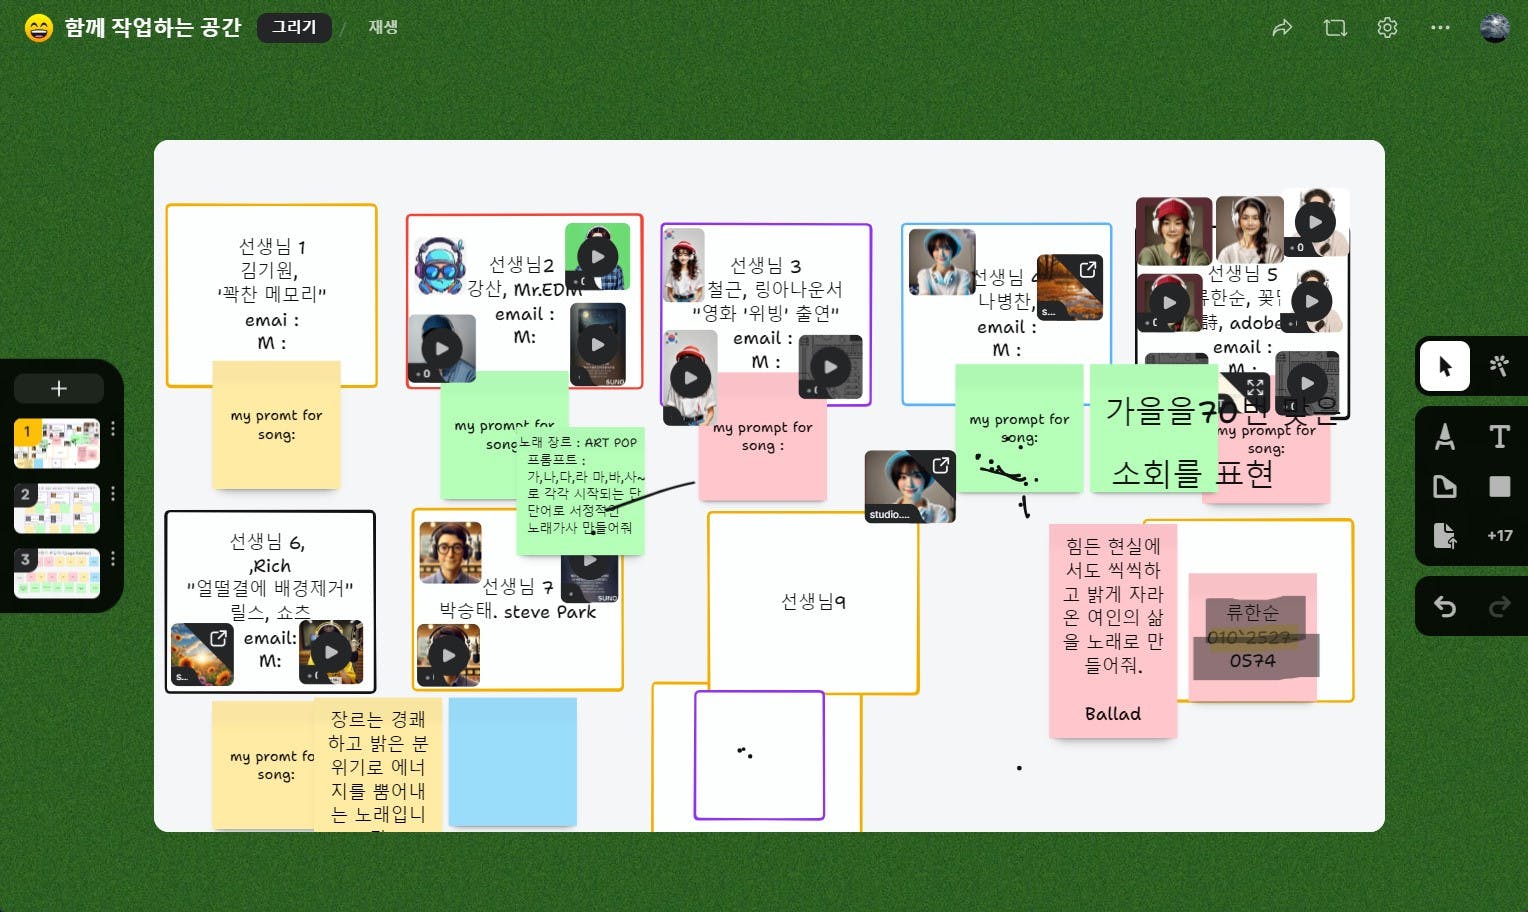Play the red-cap video left of 선생님 5's name
Image resolution: width=1528 pixels, height=912 pixels.
point(1169,302)
